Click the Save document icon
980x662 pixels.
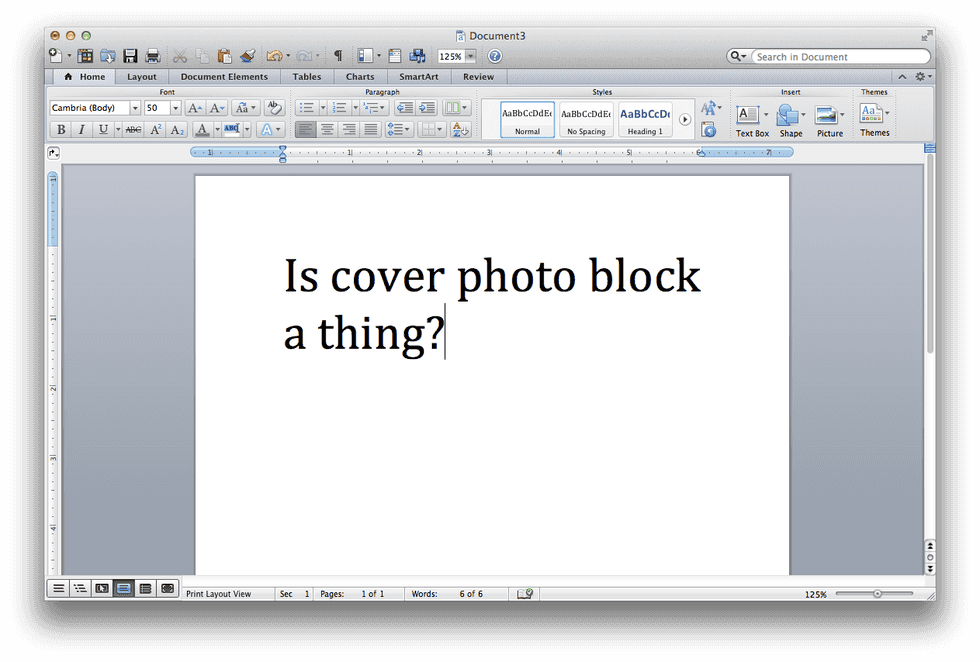130,56
